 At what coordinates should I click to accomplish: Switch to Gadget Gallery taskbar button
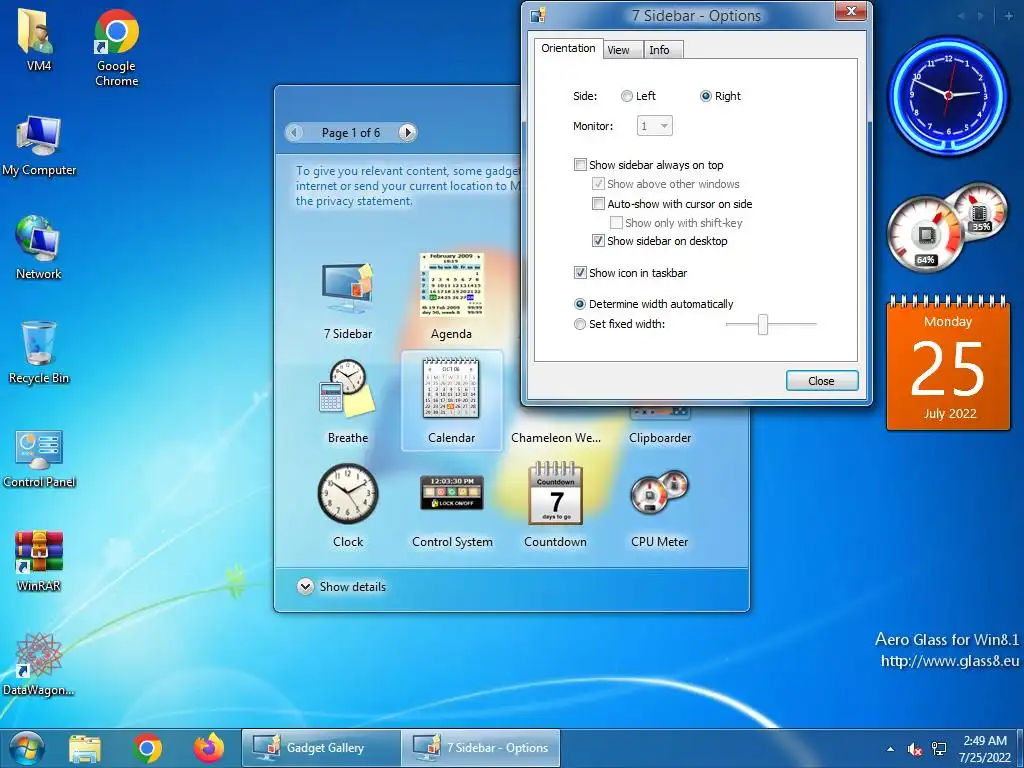coord(321,748)
